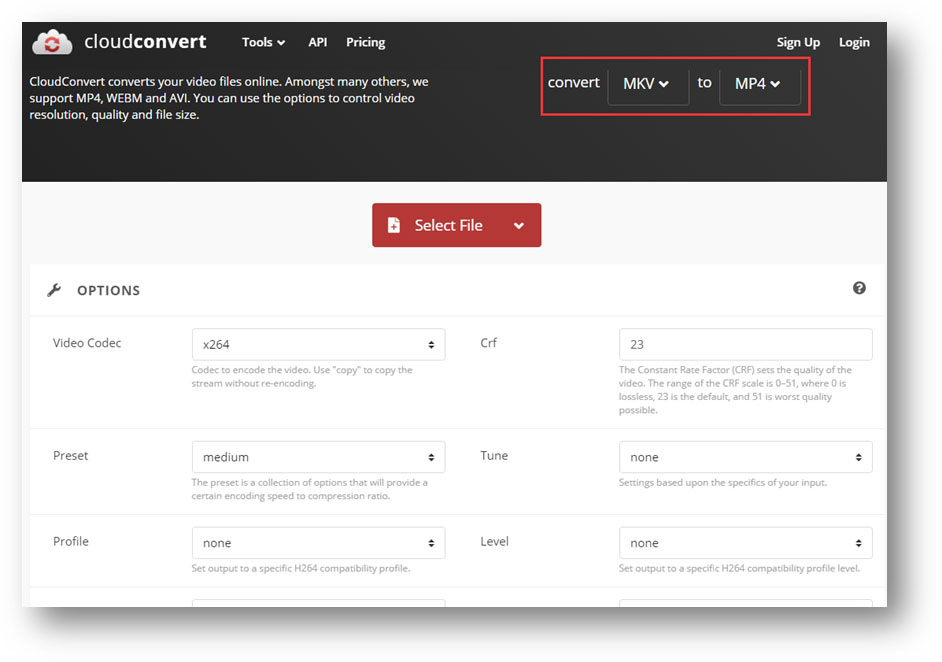Go to the Pricing page
Viewport: 942px width, 662px height.
(365, 42)
